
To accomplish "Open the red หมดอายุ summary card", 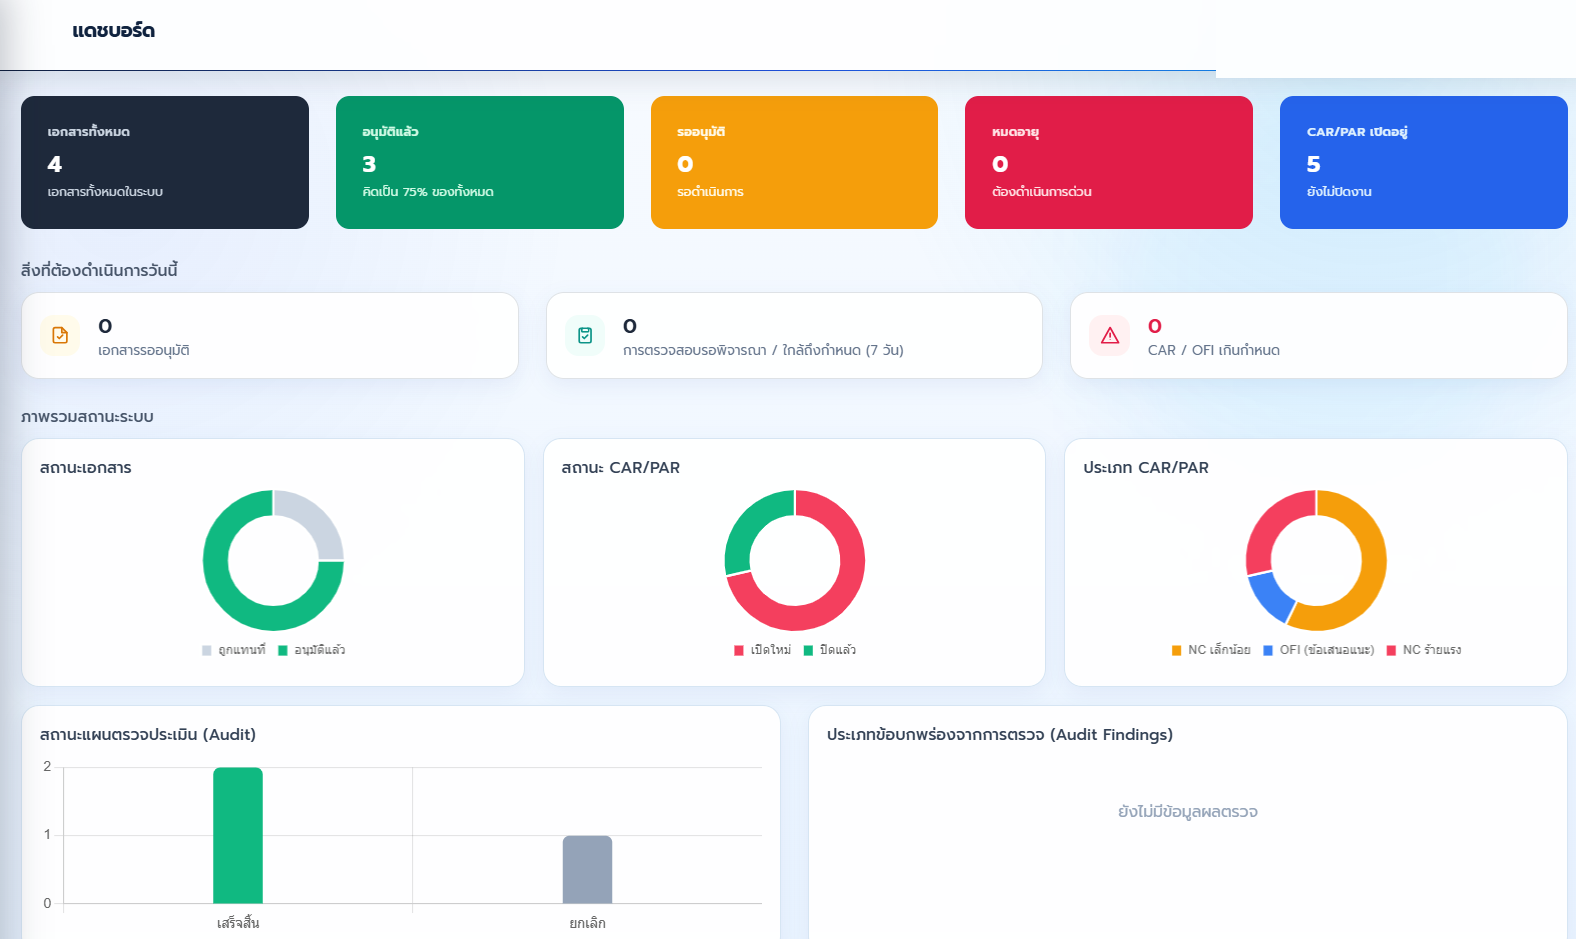I will tap(1109, 162).
